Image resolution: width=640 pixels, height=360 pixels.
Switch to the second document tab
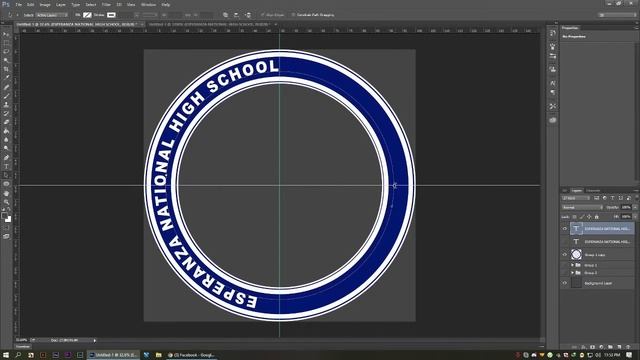(209, 24)
